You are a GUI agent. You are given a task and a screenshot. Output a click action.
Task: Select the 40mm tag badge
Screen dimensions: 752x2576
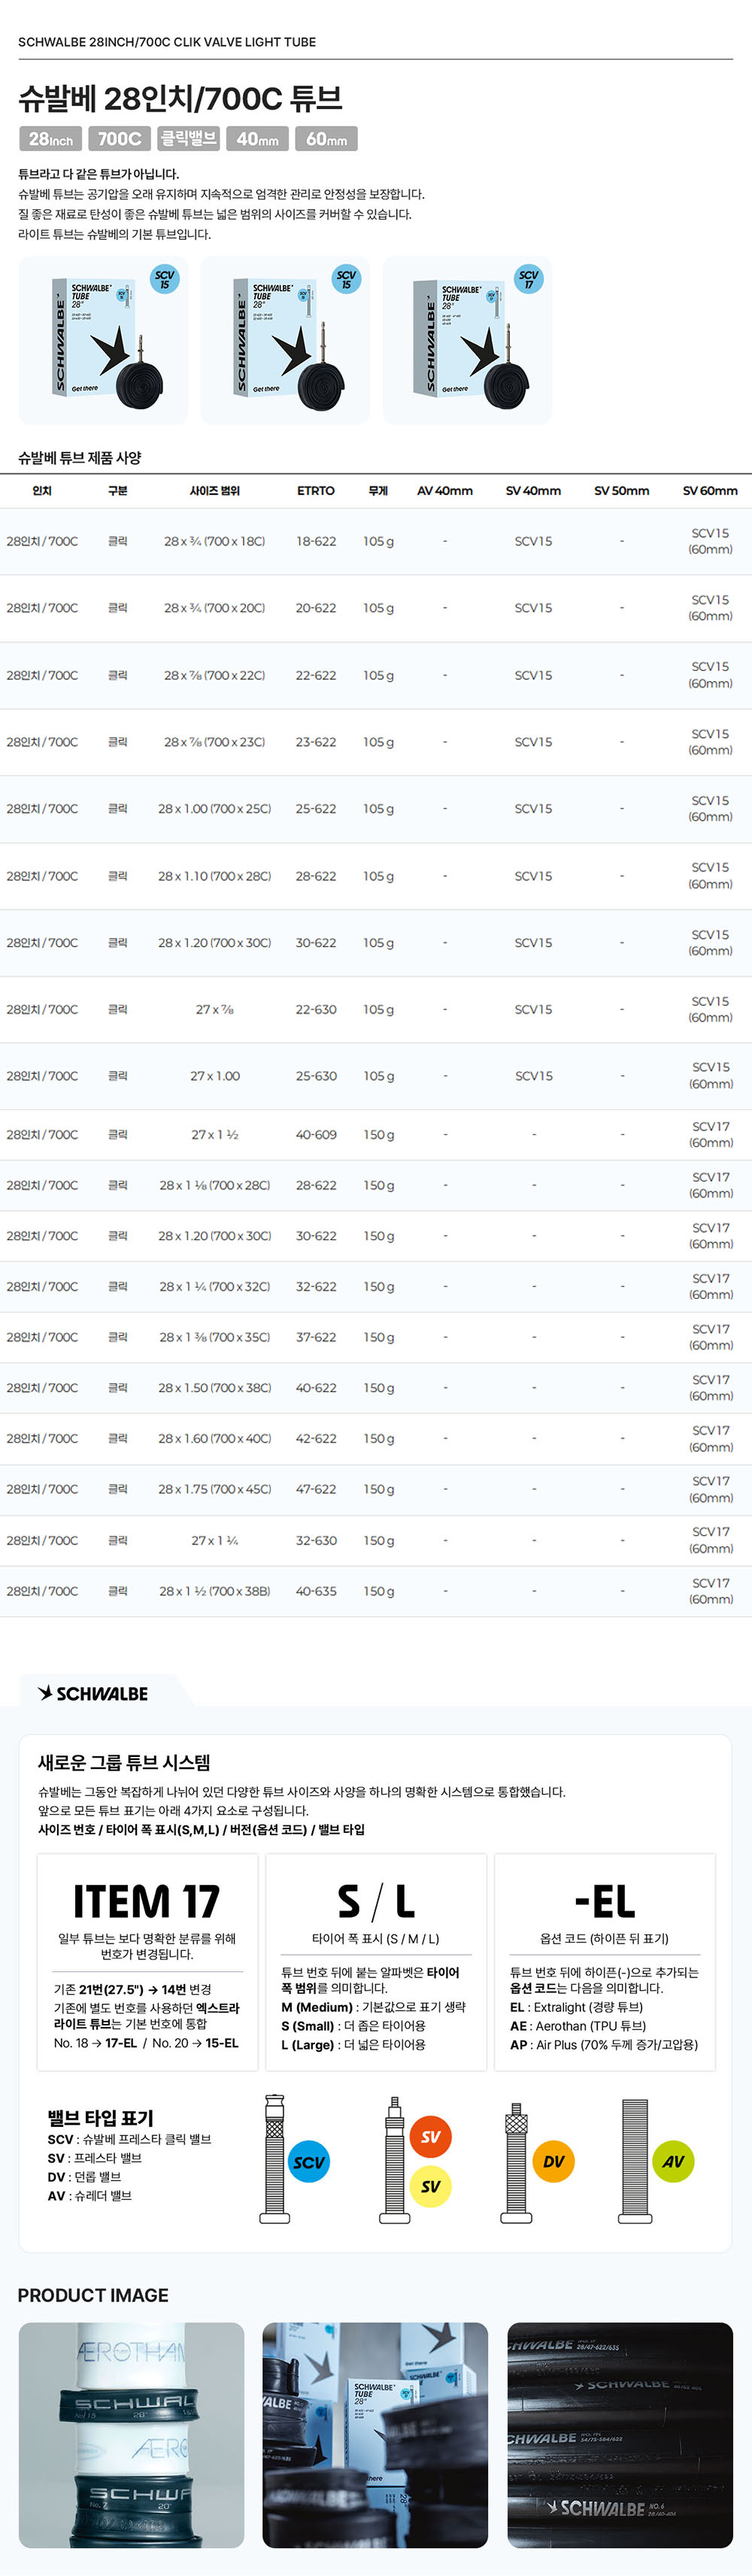[x=257, y=139]
